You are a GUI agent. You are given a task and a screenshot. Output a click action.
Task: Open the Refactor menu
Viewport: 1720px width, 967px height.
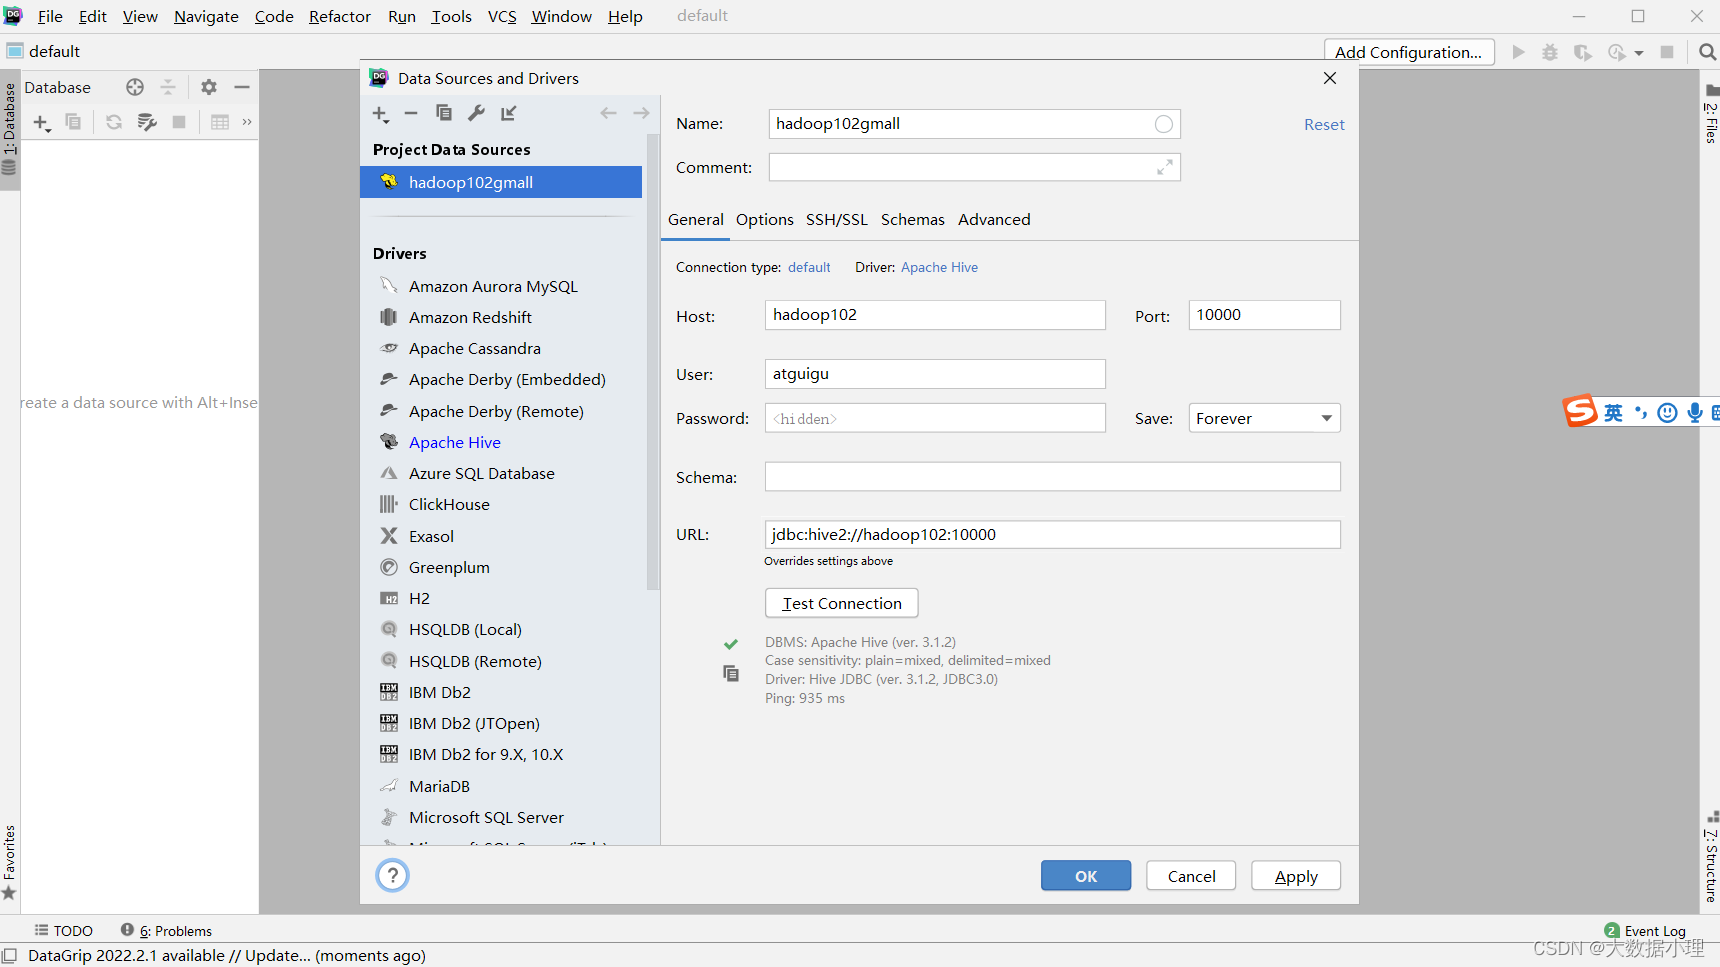click(340, 16)
